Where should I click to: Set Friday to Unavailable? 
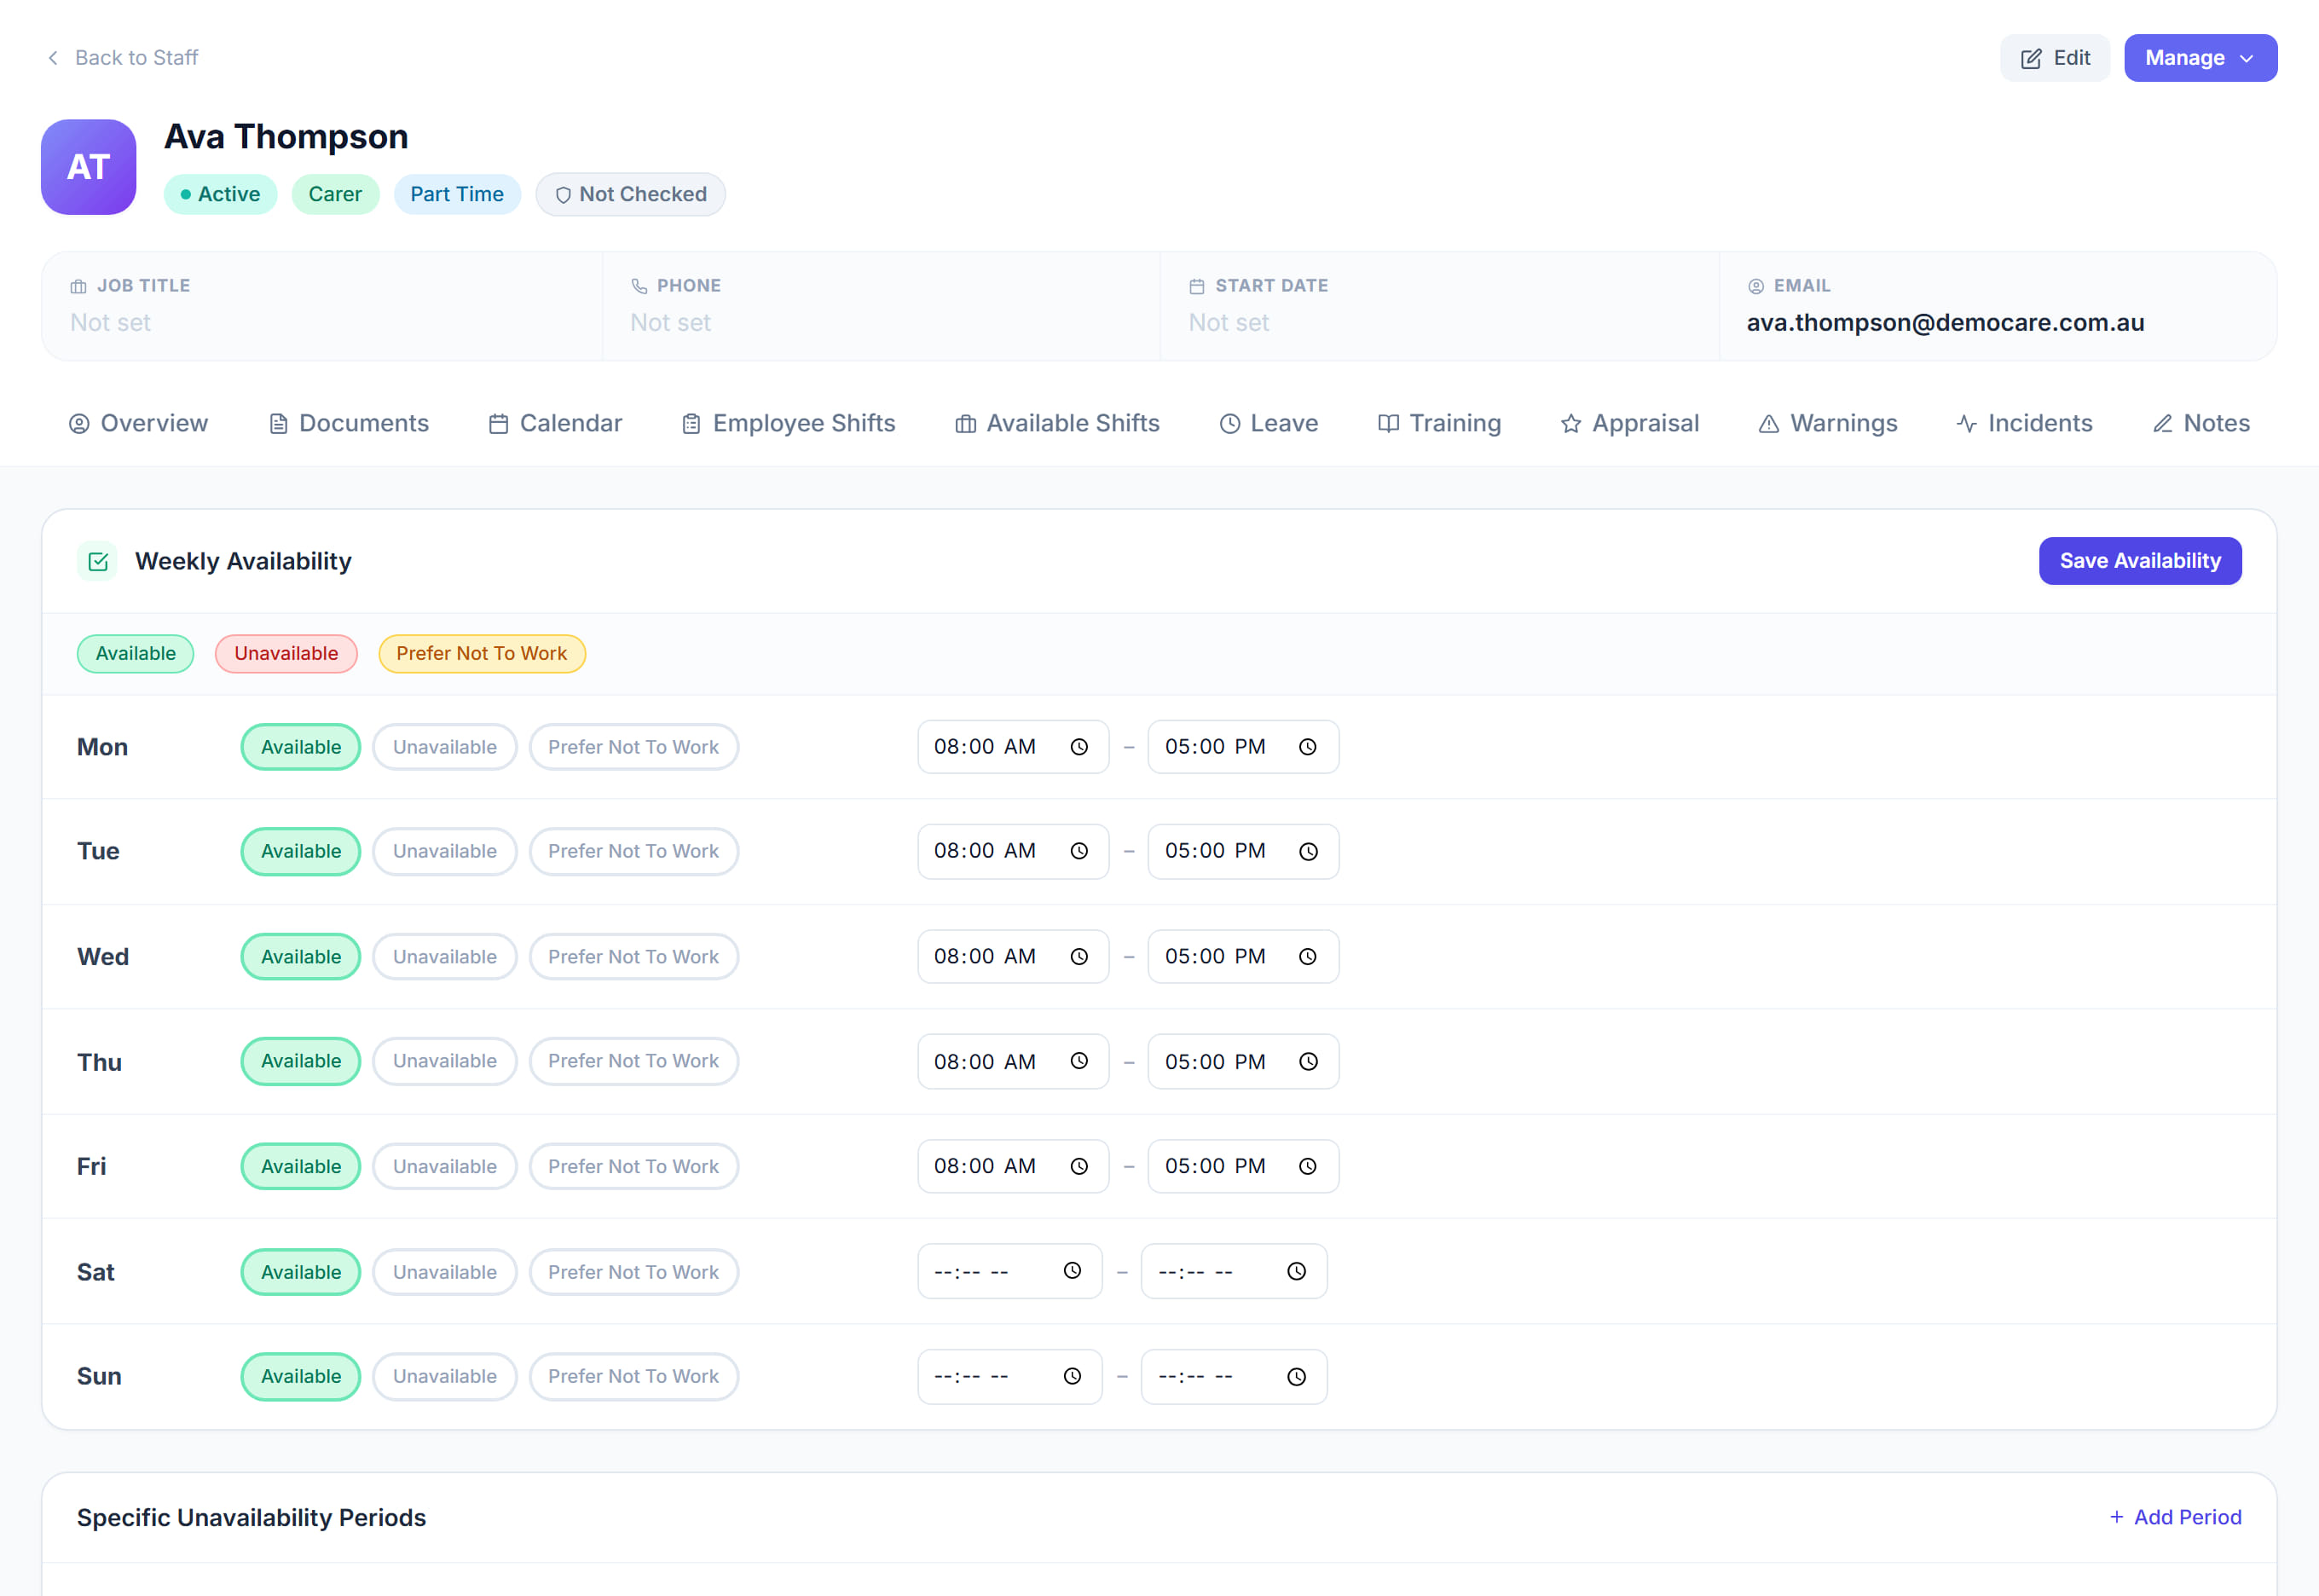click(x=445, y=1166)
